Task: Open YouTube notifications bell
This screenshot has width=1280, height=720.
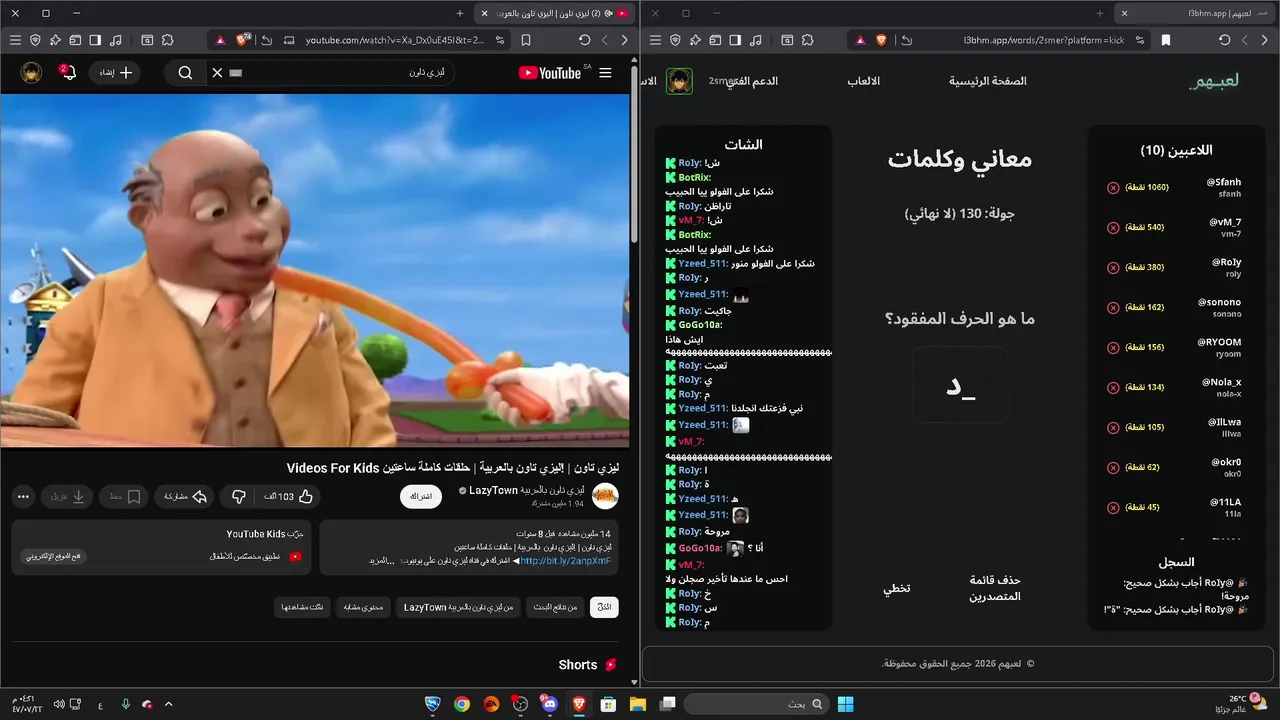Action: [x=67, y=73]
